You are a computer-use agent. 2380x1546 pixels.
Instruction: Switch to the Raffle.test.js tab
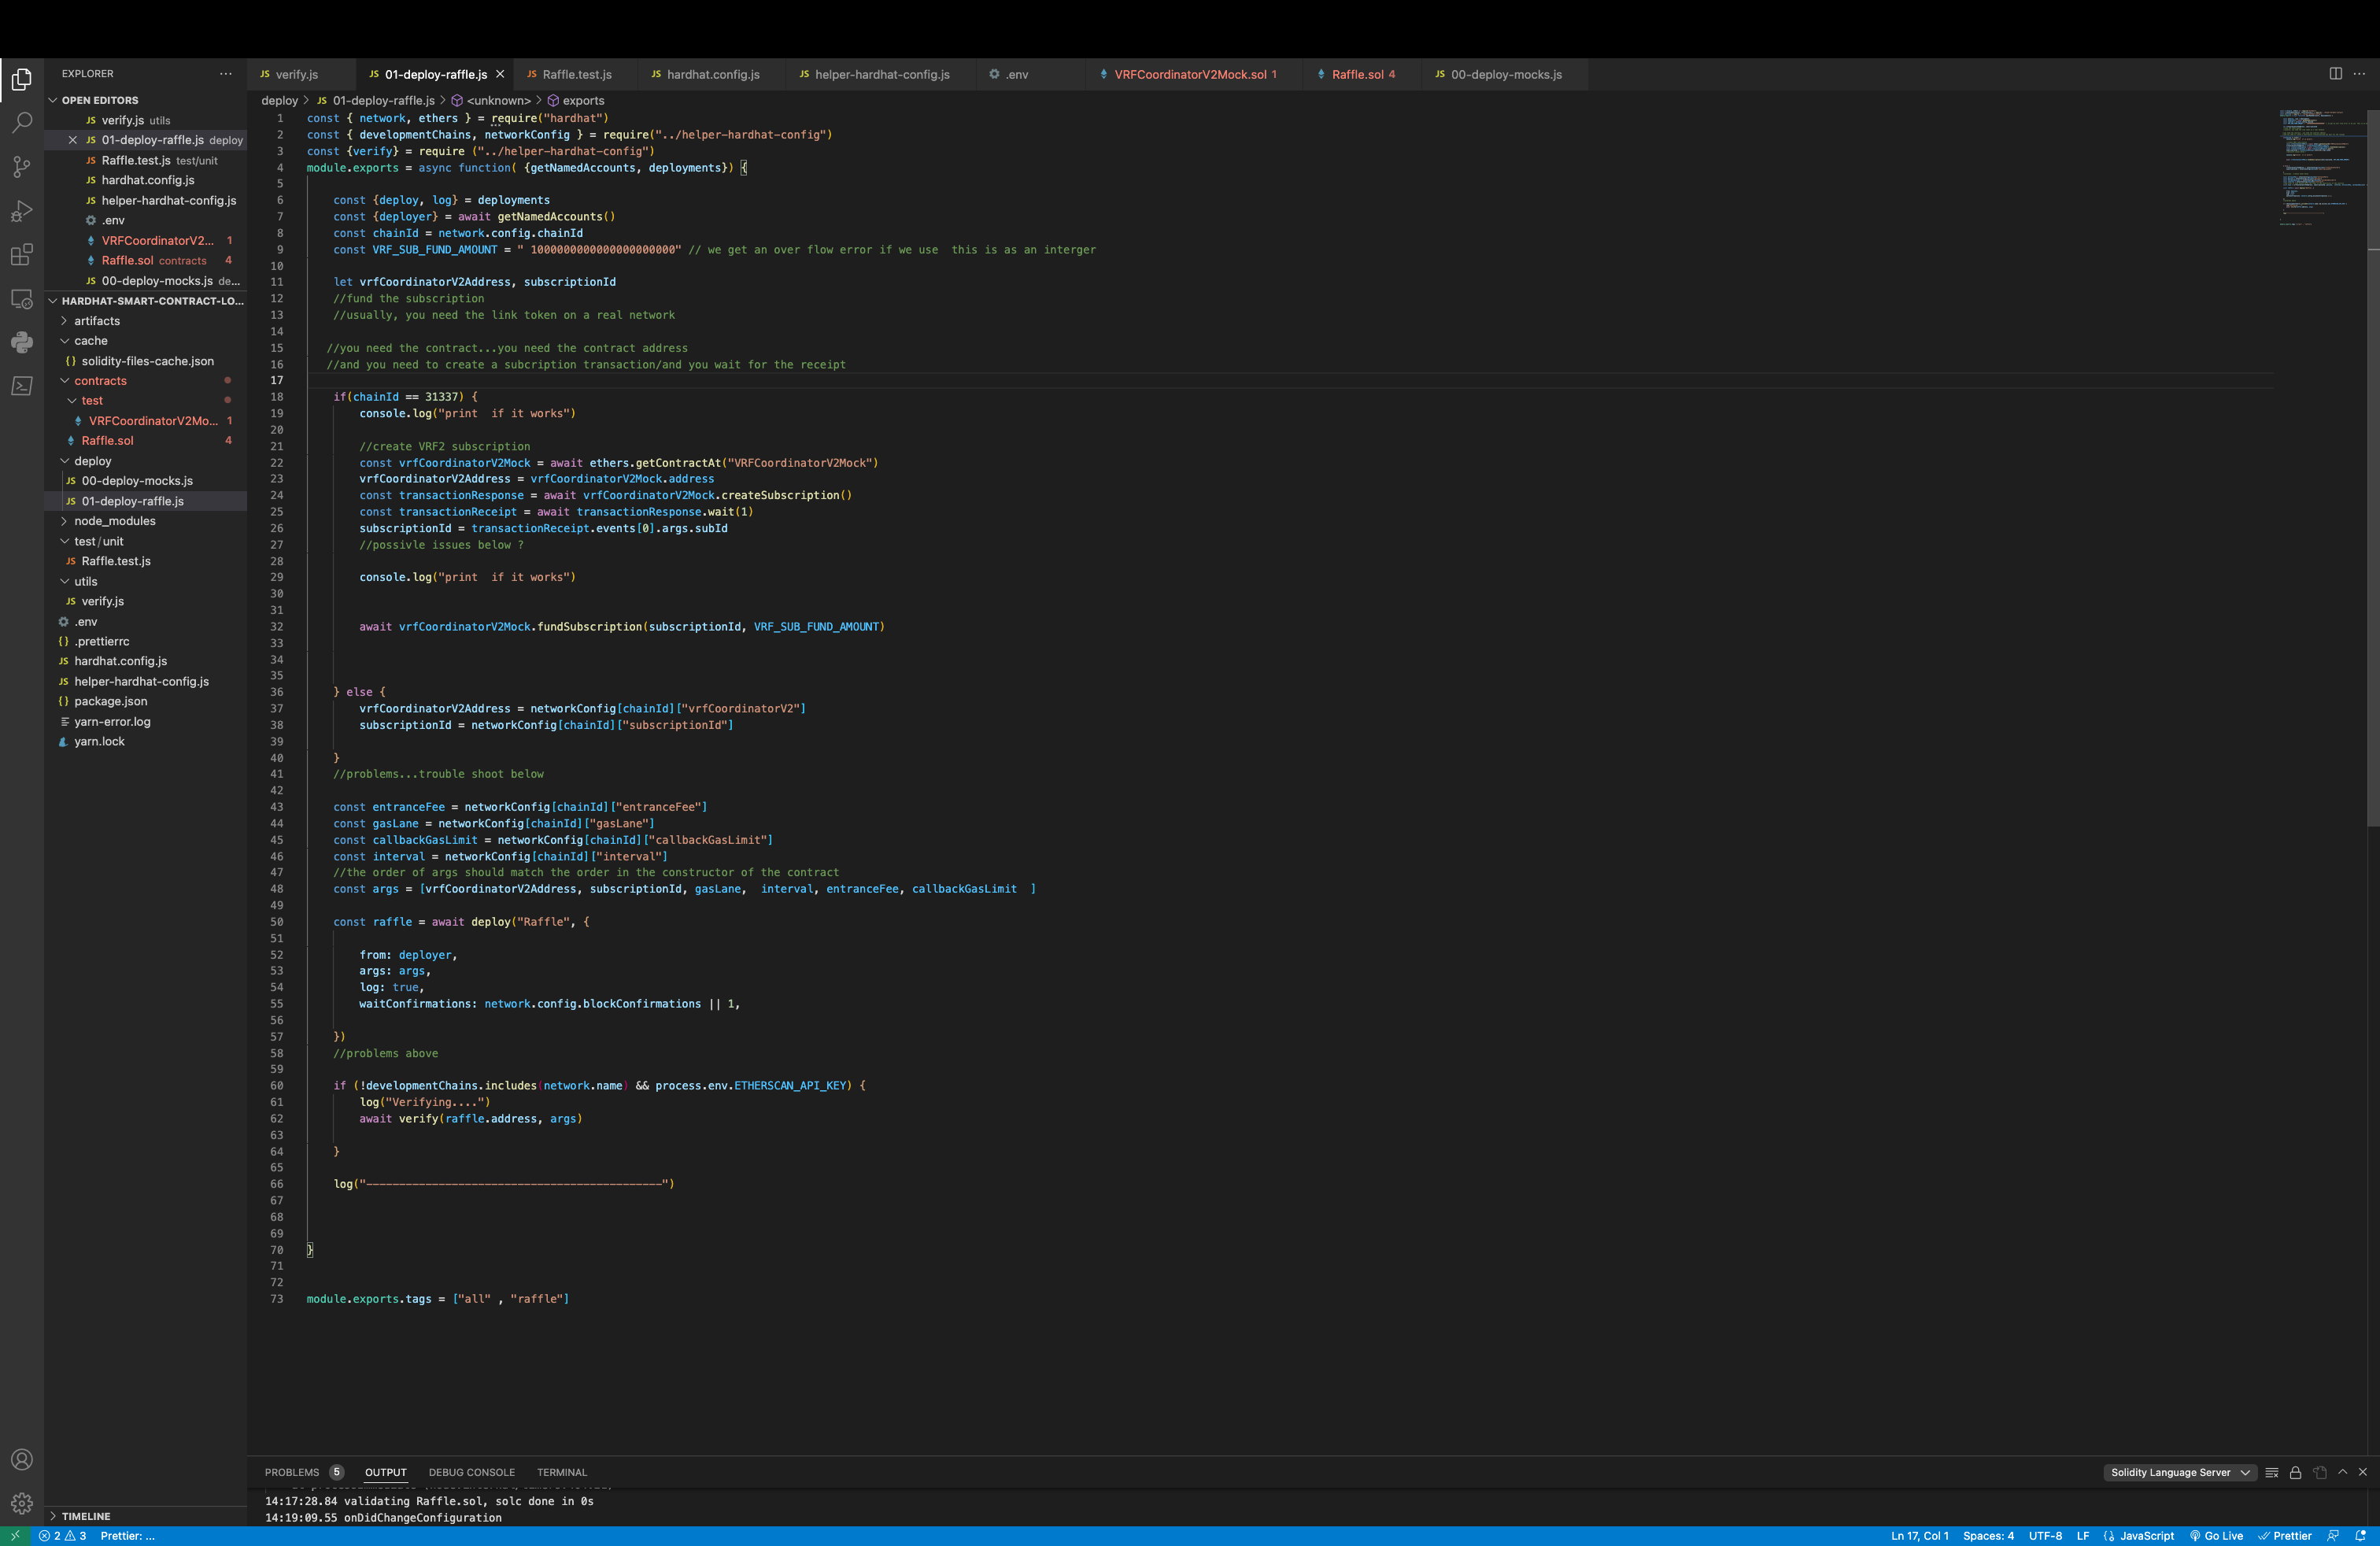(x=577, y=74)
